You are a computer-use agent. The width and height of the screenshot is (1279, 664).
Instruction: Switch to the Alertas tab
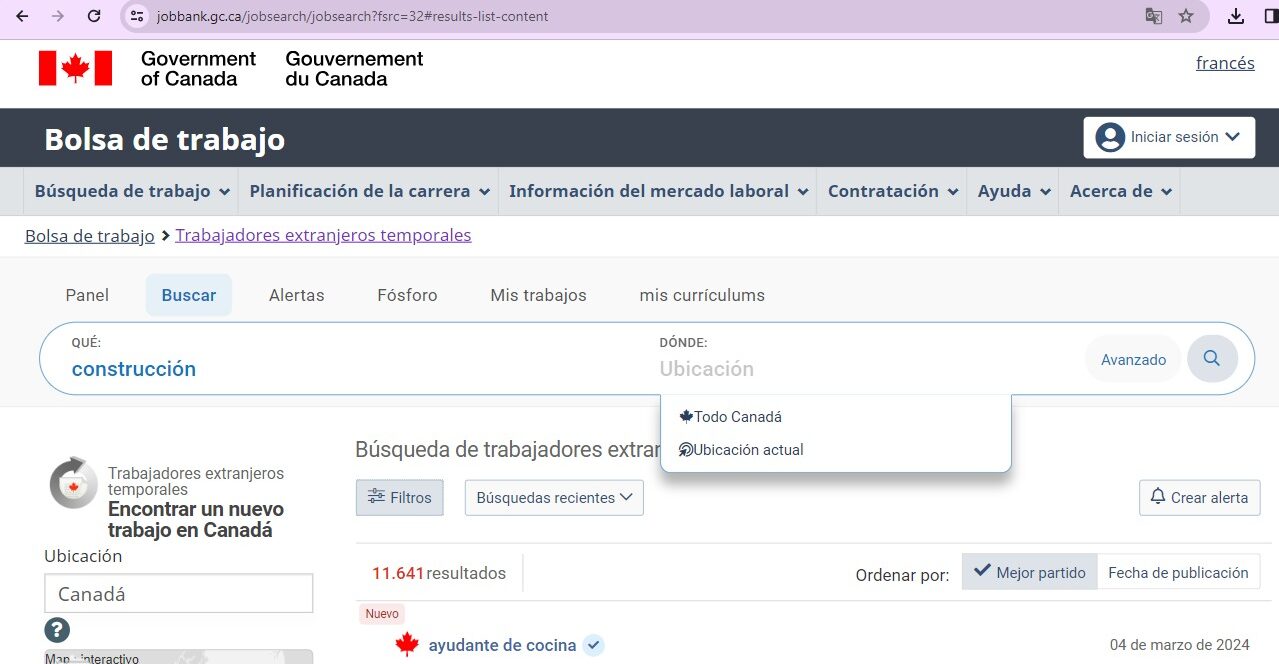click(296, 295)
